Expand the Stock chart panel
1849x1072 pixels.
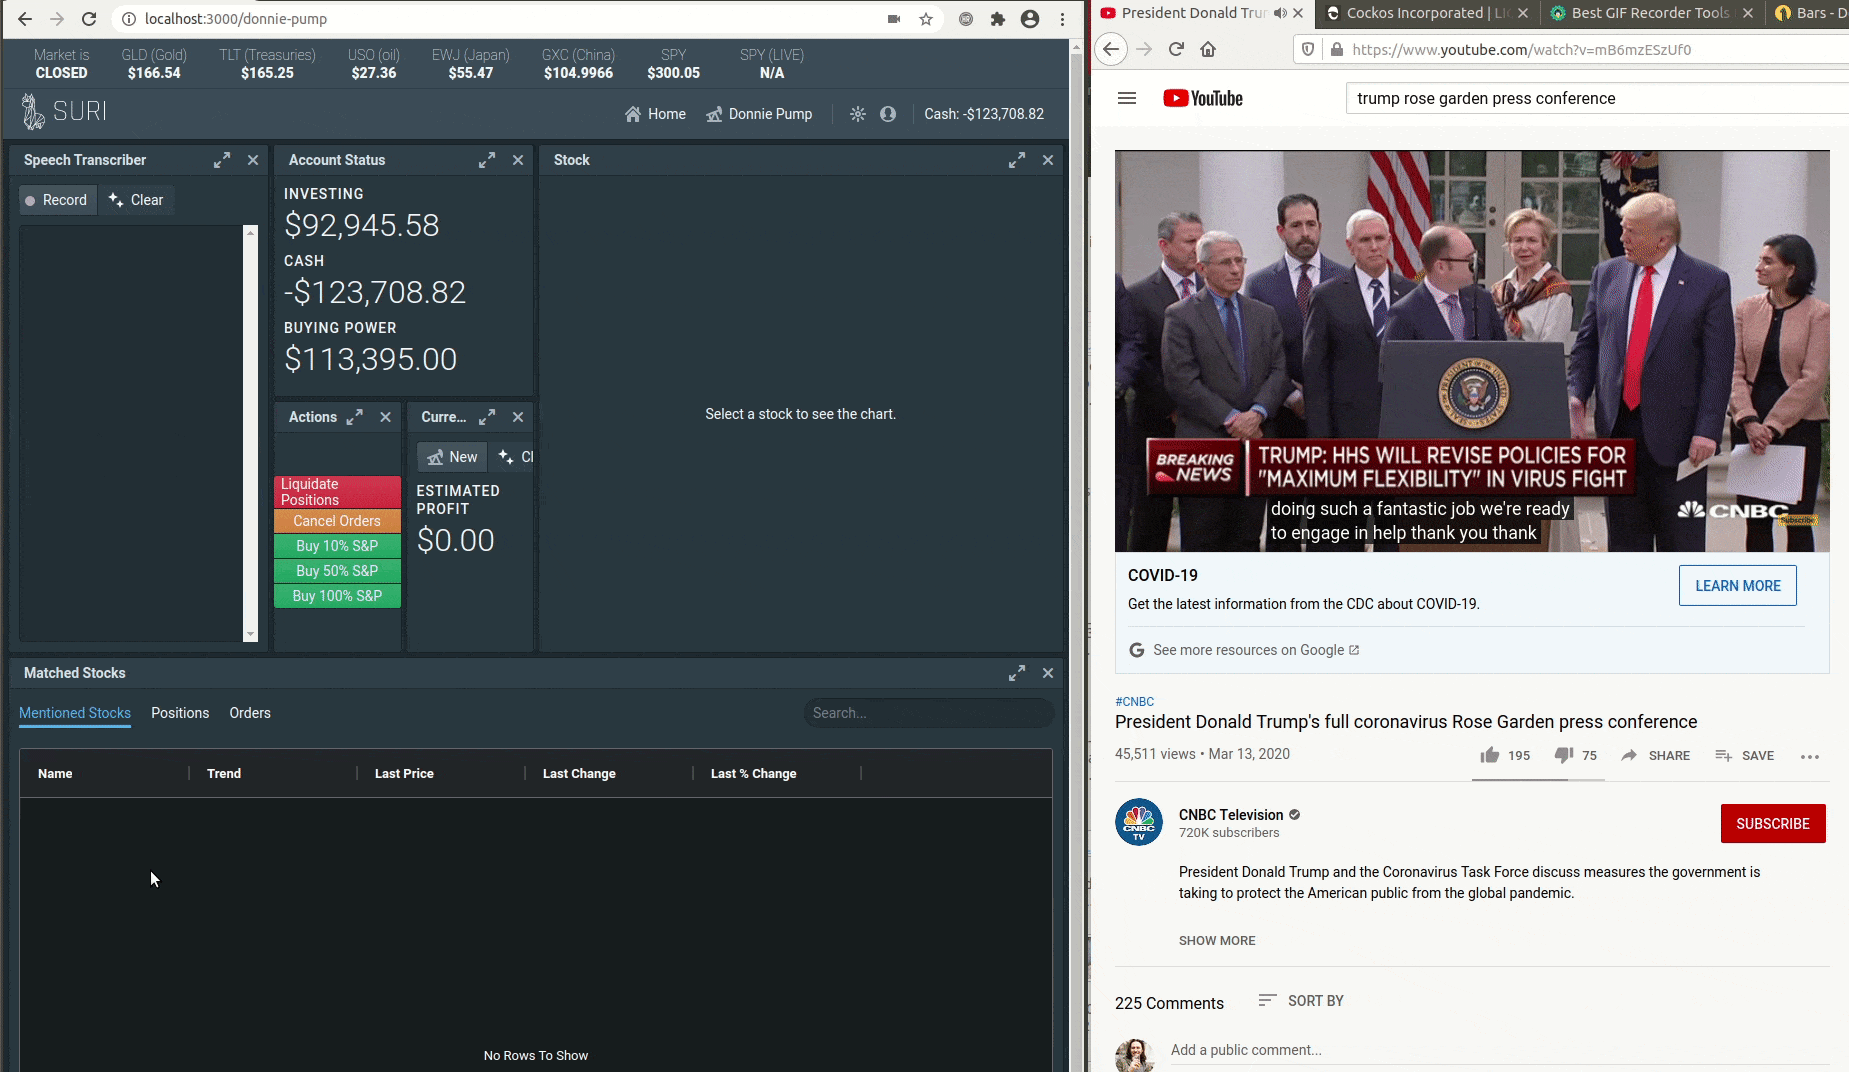tap(1017, 160)
